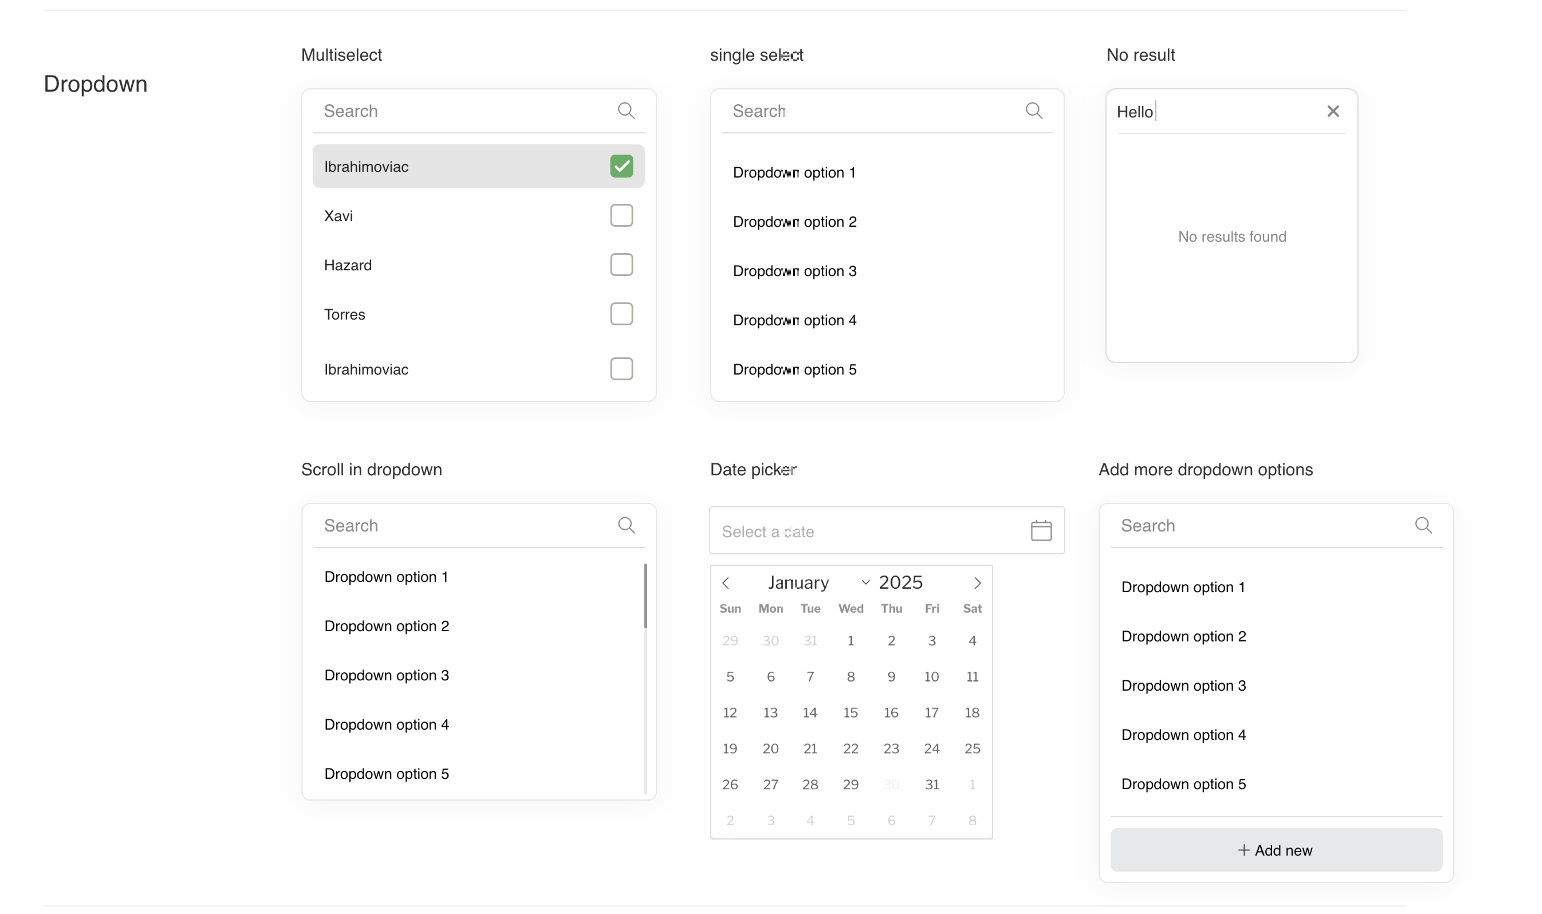
Task: Uncheck the selected Ibrahimoviac checkbox
Action: pyautogui.click(x=621, y=166)
